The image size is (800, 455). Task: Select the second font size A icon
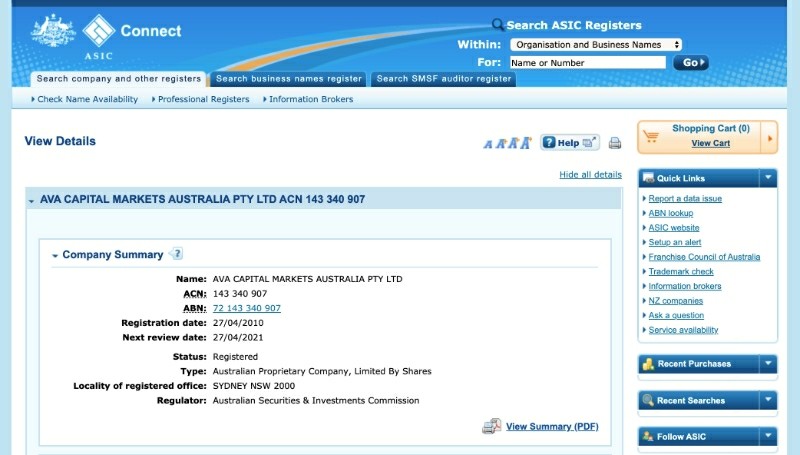501,144
